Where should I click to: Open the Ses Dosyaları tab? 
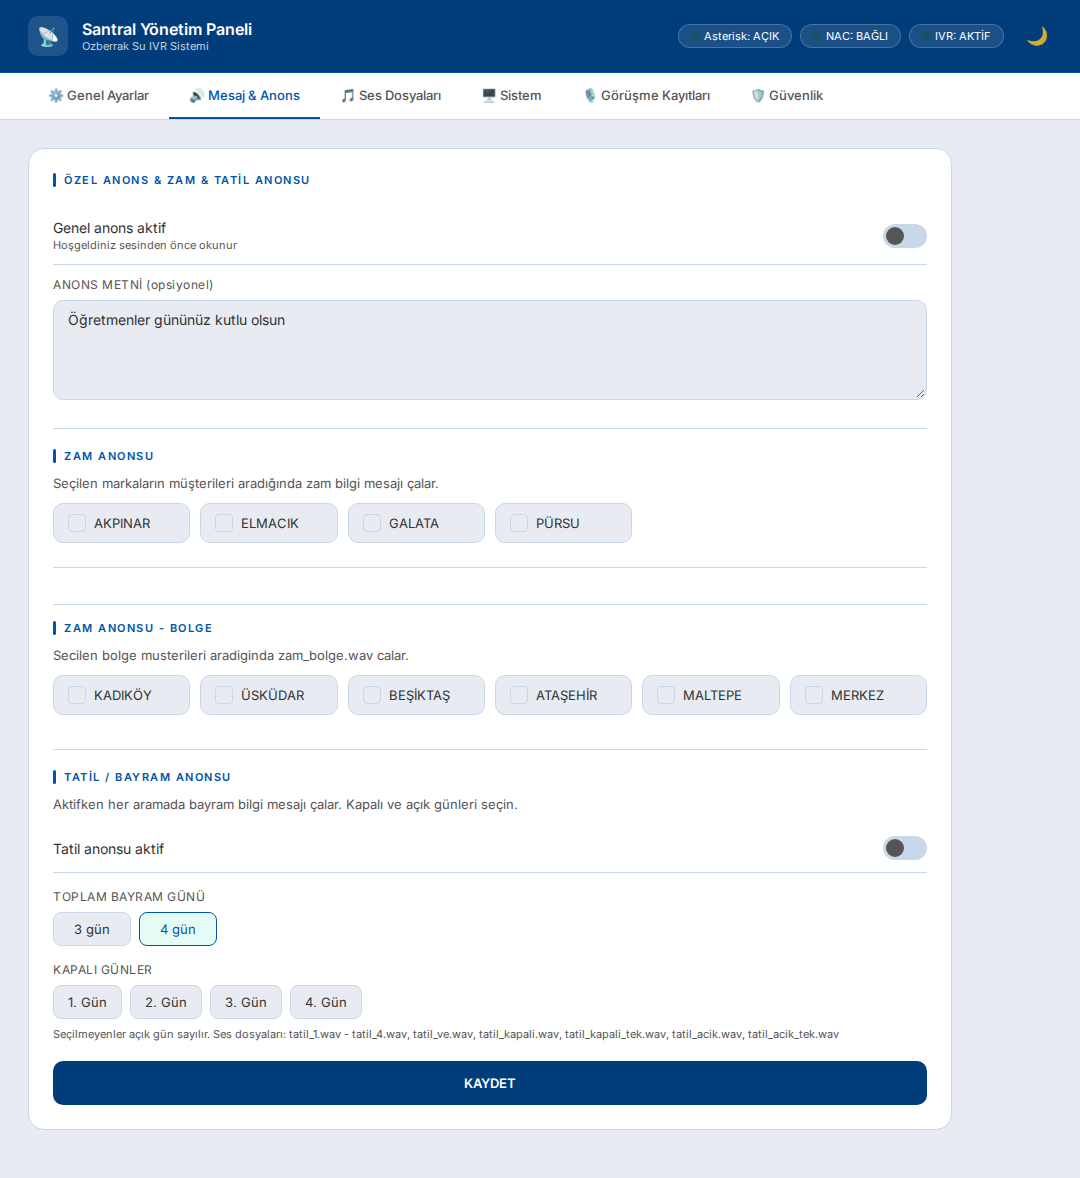pyautogui.click(x=391, y=95)
